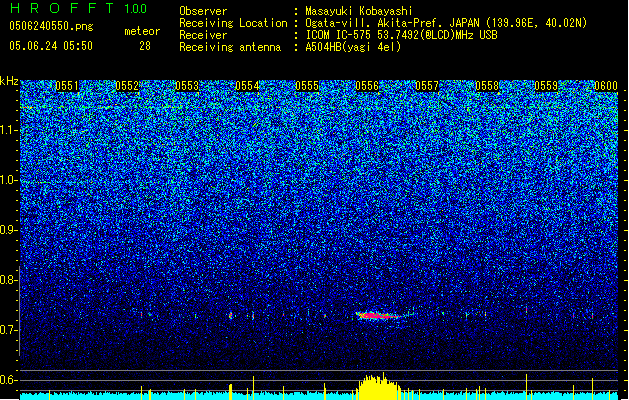
Task: Click the 'meteor' label
Action: click(142, 31)
